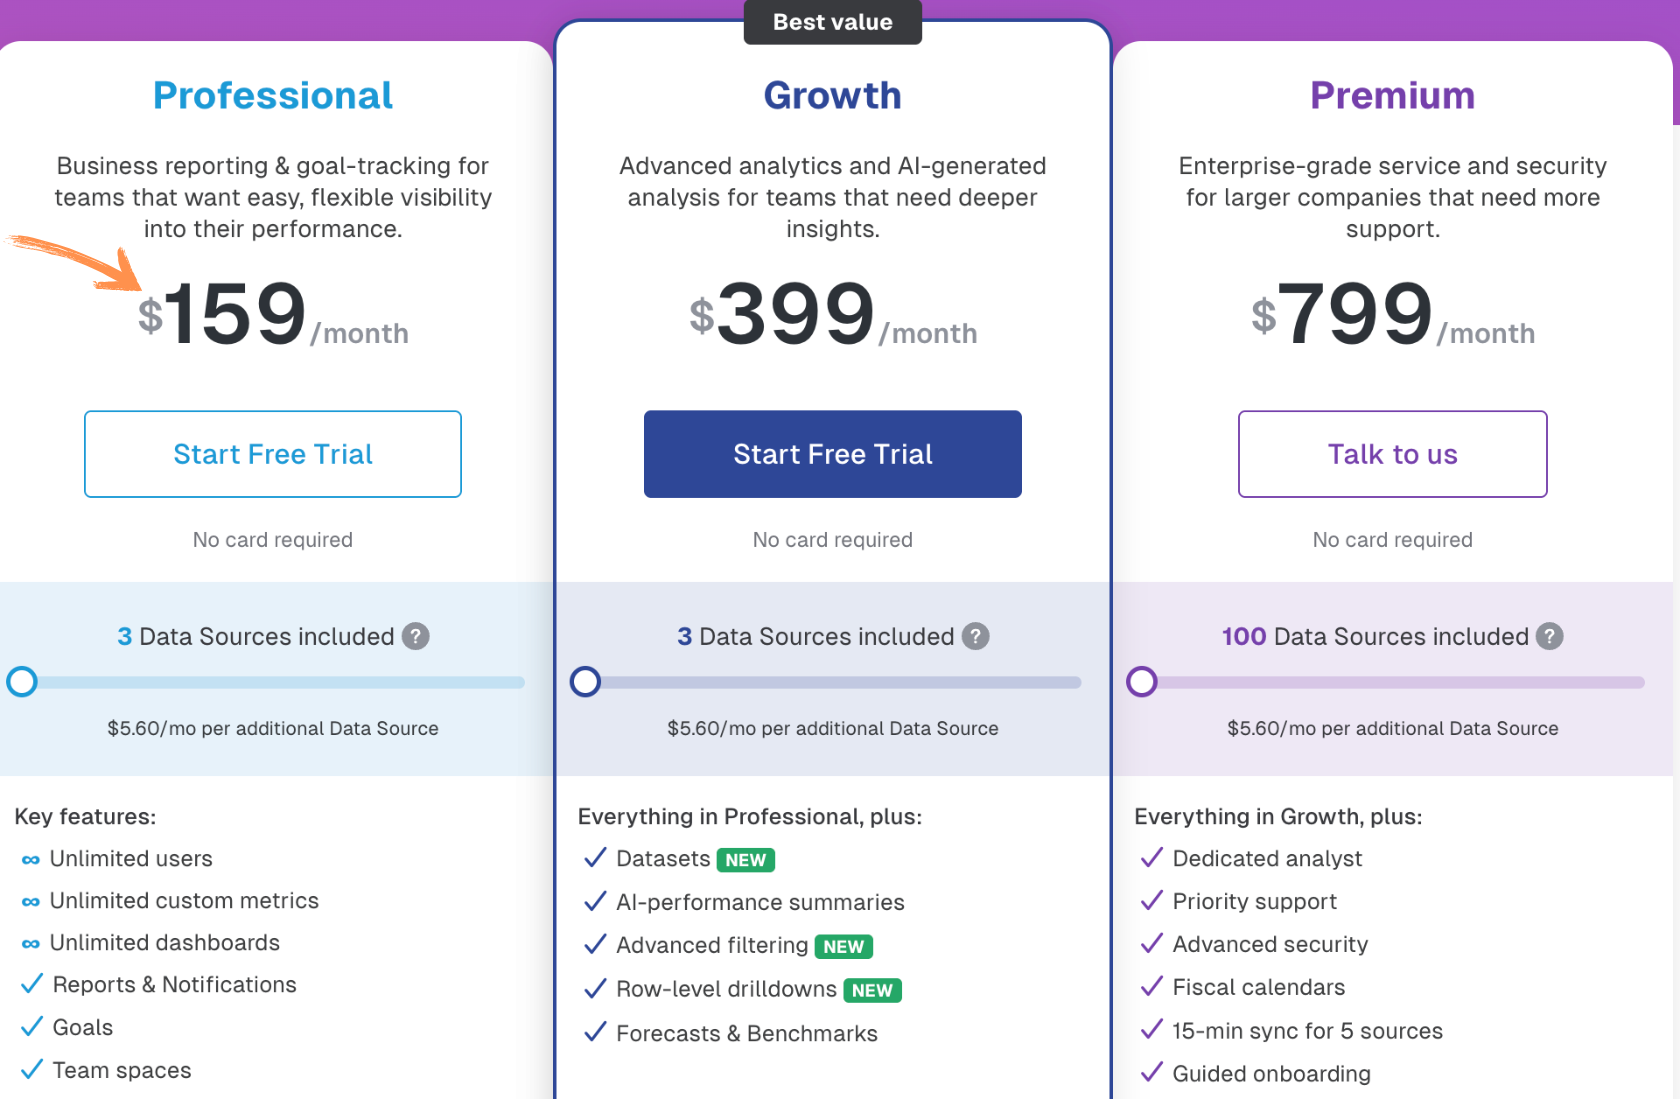Click help icon beside Premium Data Sources
The width and height of the screenshot is (1680, 1099).
[x=1550, y=636]
